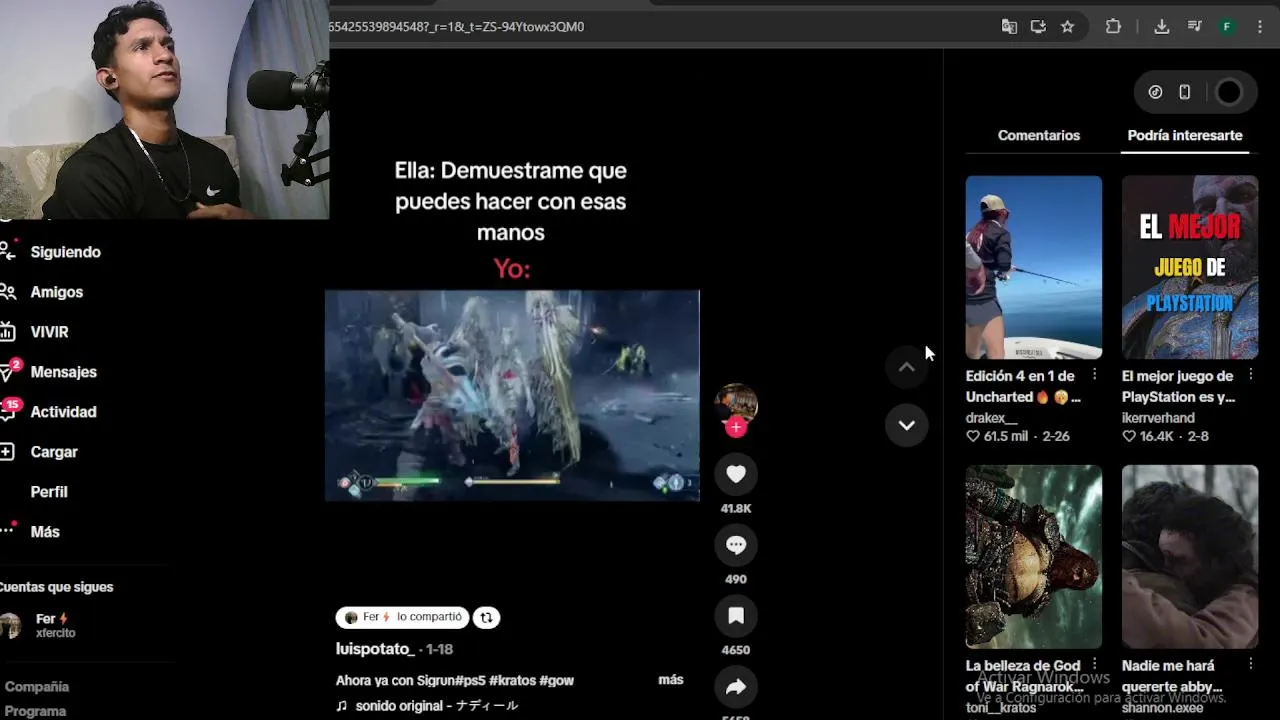1280x720 pixels.
Task: Open VIVIR live section in sidebar
Action: coord(49,332)
